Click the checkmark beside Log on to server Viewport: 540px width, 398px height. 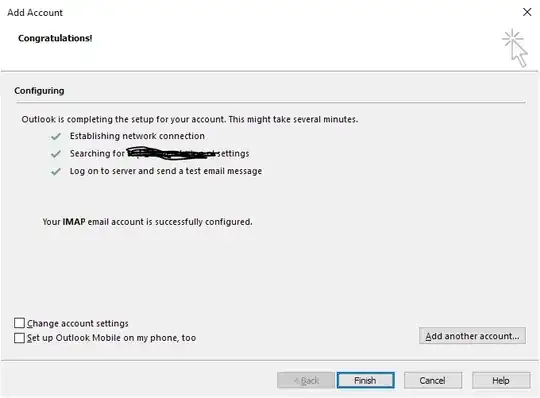(x=56, y=171)
